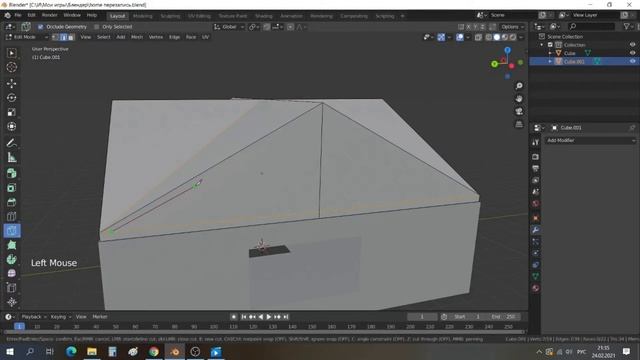Open the File menu
Image resolution: width=640 pixels, height=360 pixels.
tap(18, 15)
